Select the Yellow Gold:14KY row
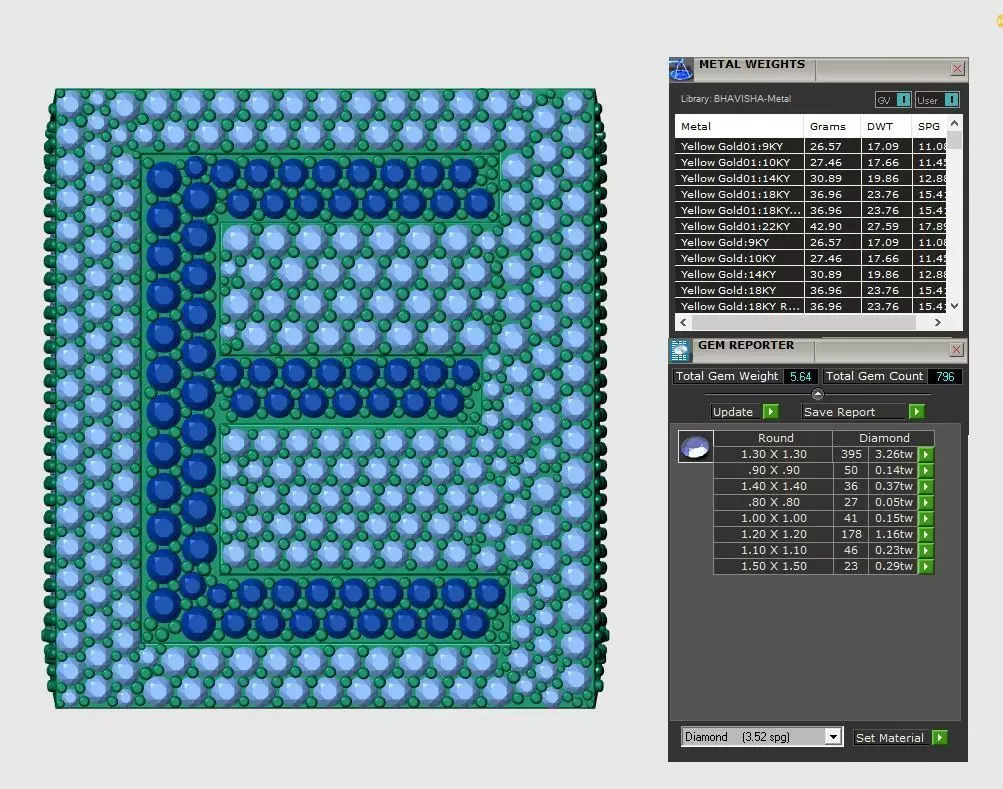The image size is (1003, 789). point(810,275)
